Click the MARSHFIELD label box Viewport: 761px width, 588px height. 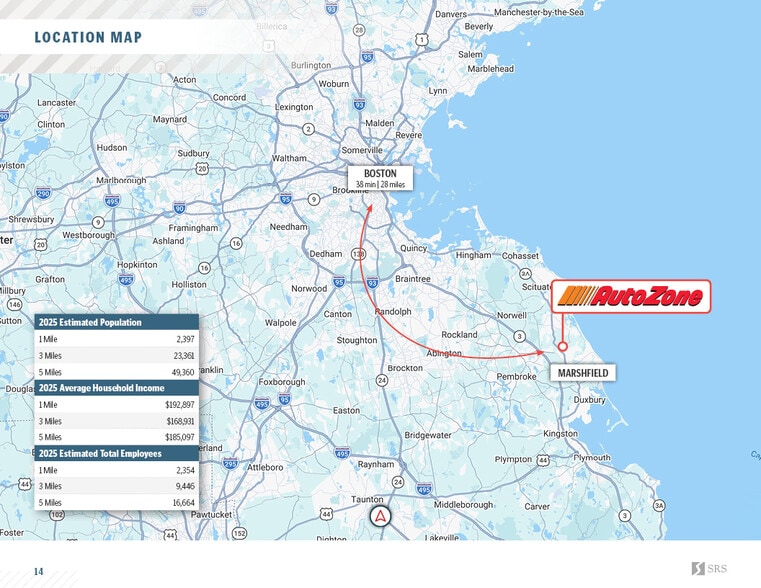(x=583, y=373)
